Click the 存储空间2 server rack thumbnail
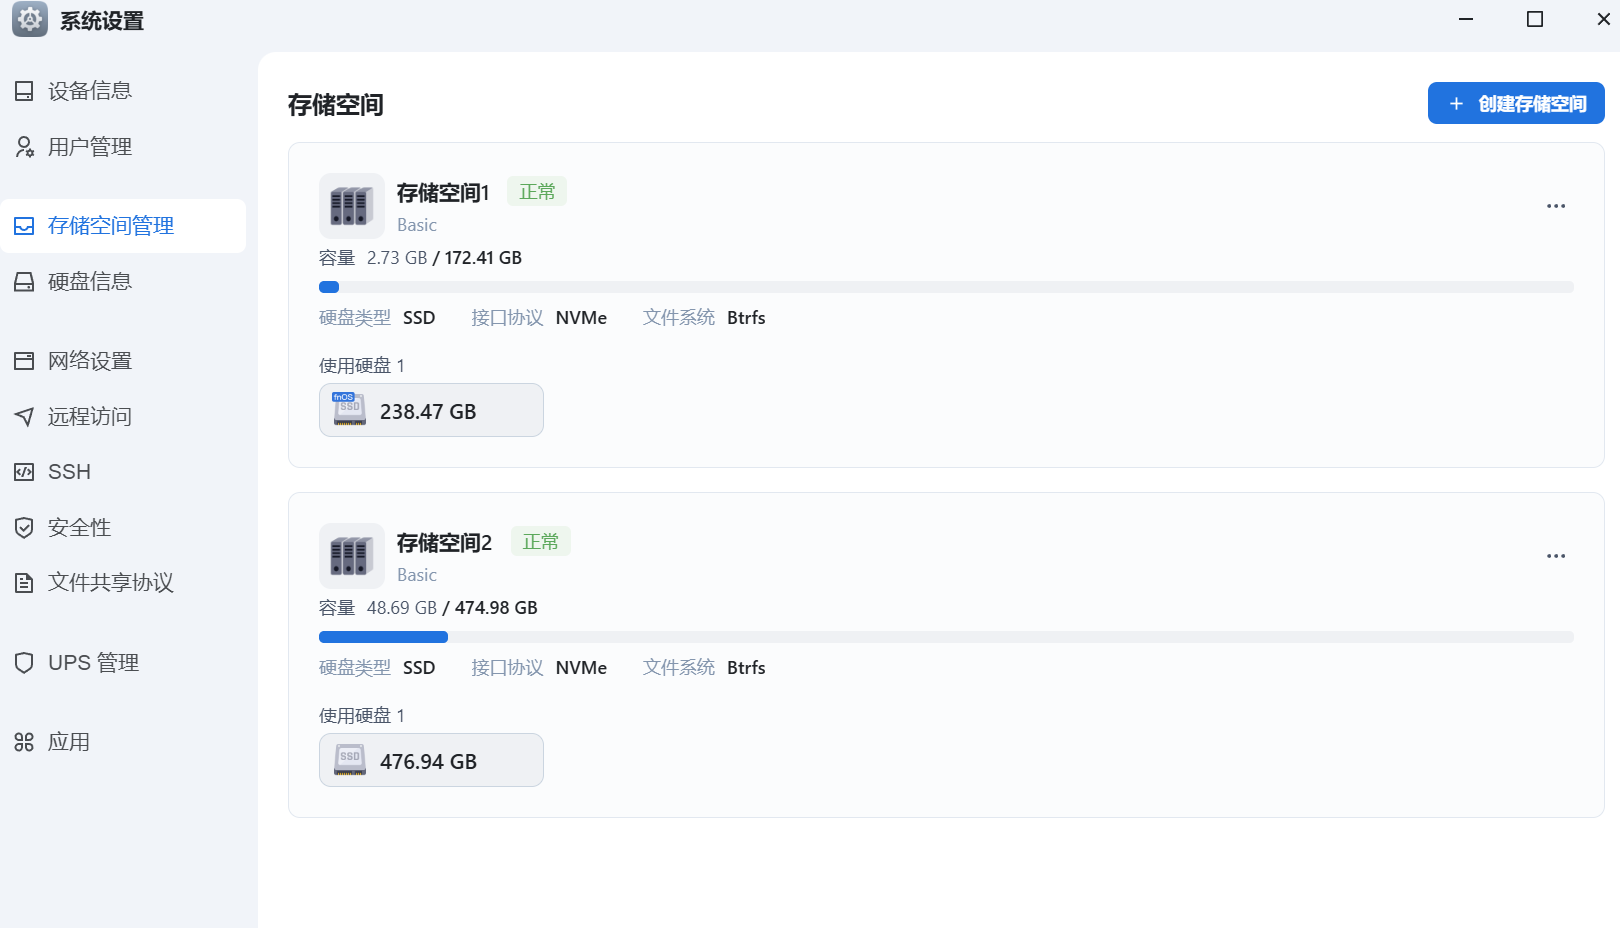 click(352, 556)
